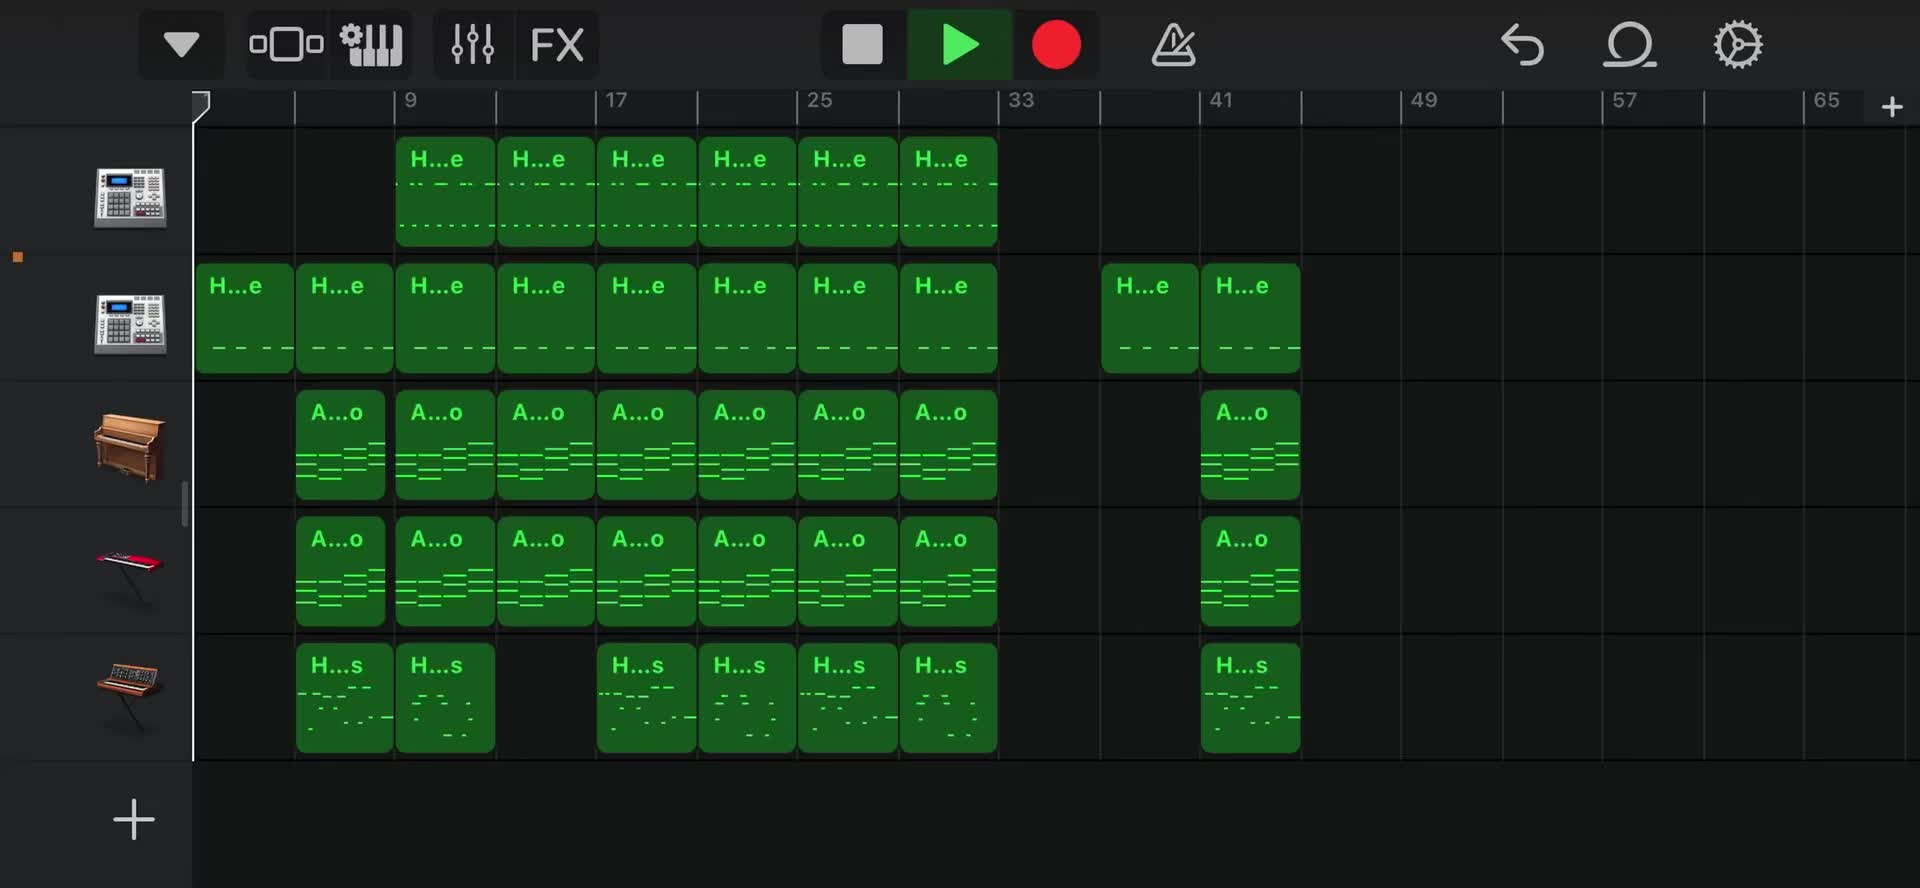
Task: Undo the last action
Action: point(1522,45)
